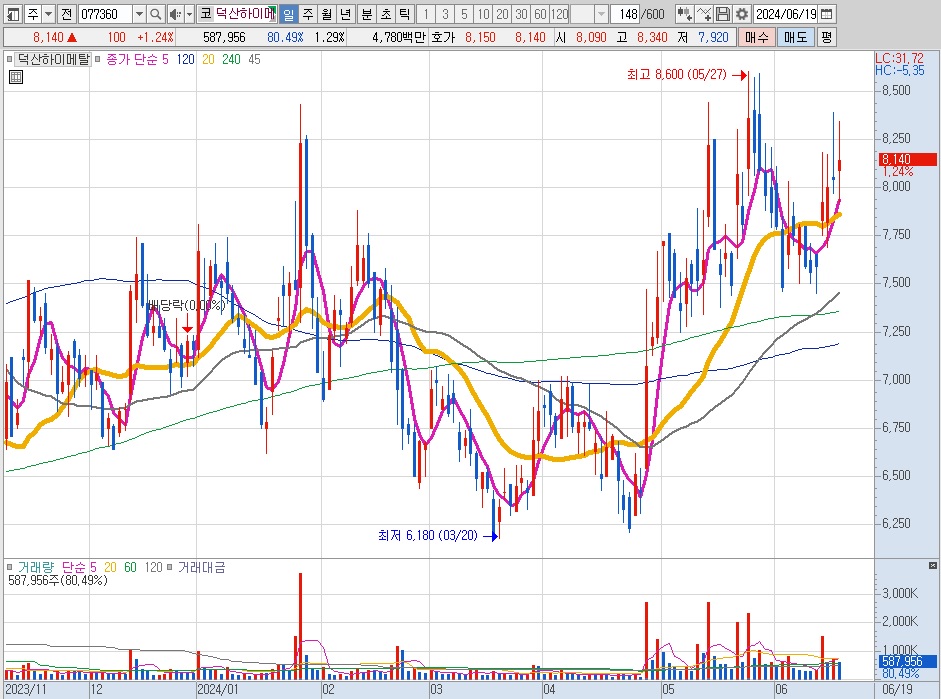Select the daily '일' period tab
The image size is (941, 699).
tap(289, 14)
